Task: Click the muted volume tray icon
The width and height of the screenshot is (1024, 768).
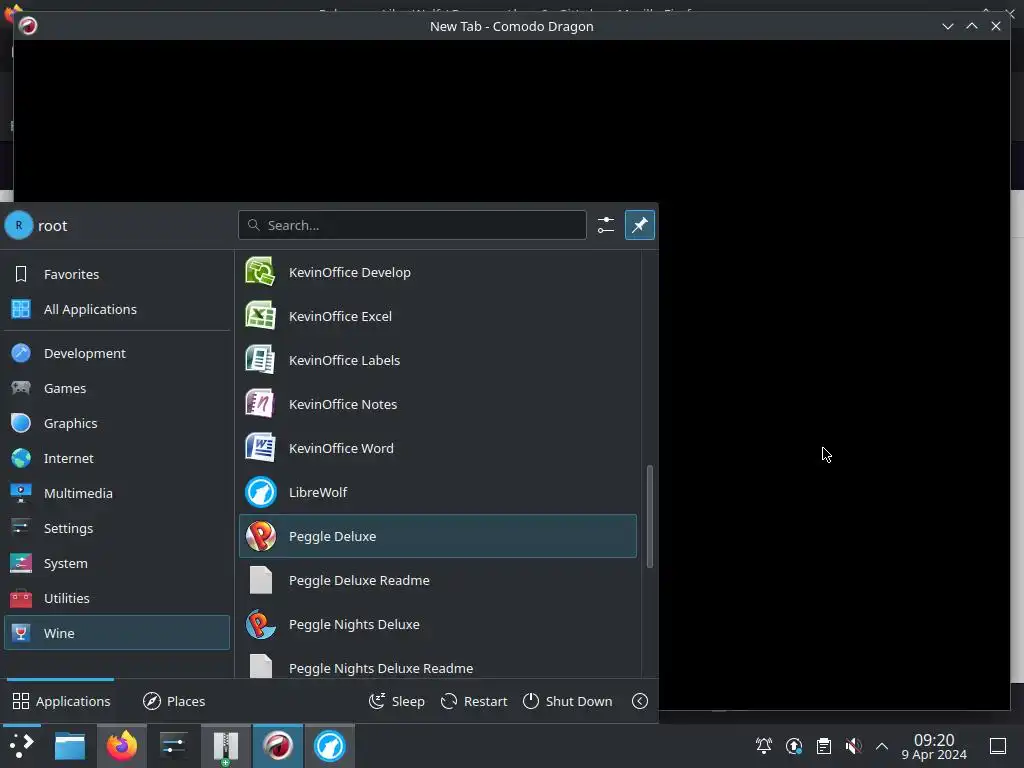Action: (853, 746)
